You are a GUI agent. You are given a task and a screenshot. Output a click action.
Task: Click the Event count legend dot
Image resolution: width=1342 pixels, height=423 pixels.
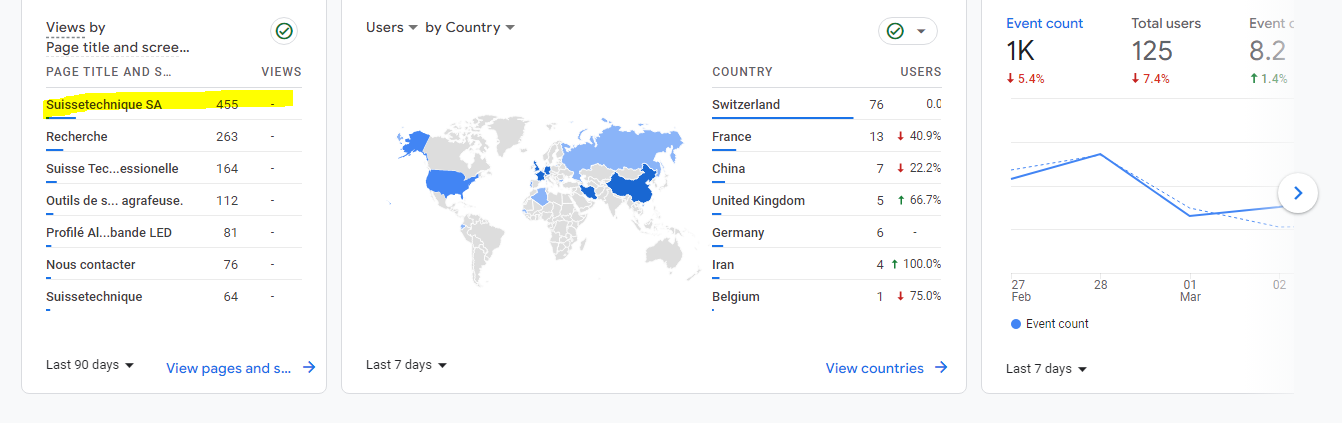click(1017, 324)
